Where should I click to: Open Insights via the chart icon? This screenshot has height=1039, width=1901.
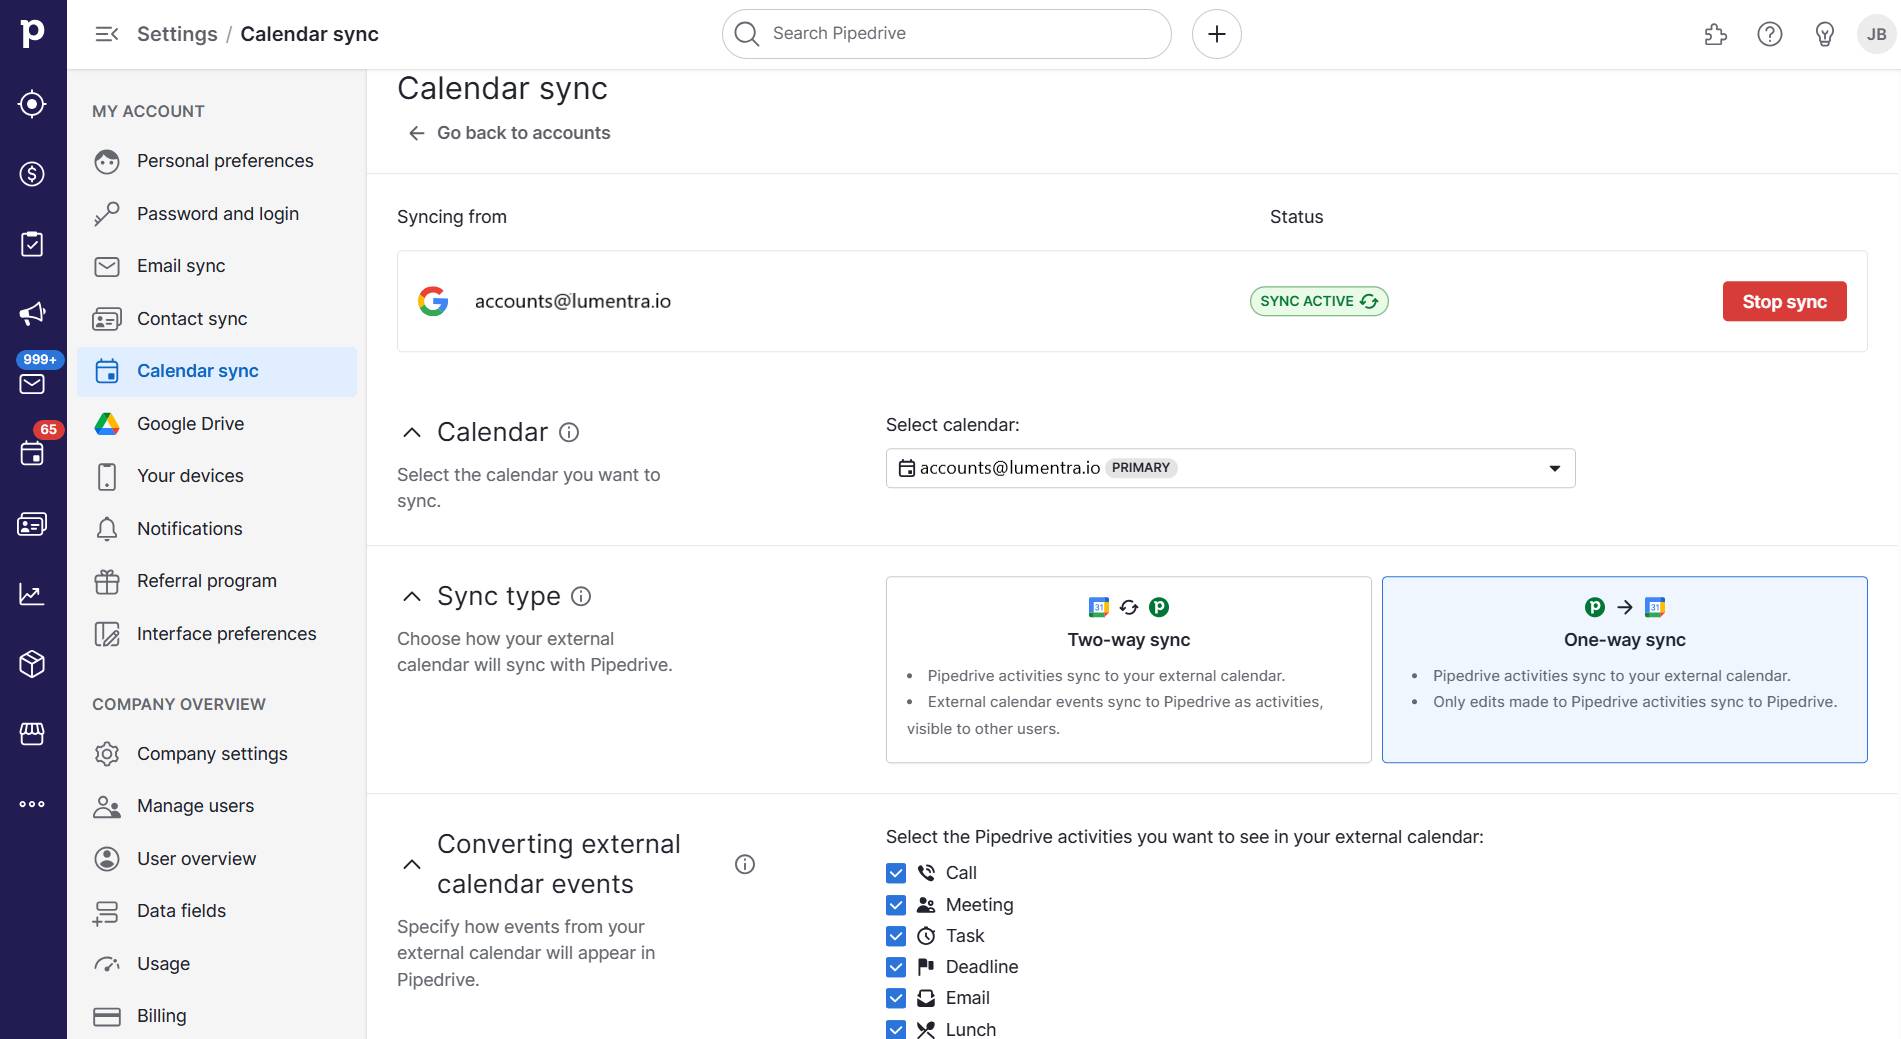coord(32,593)
